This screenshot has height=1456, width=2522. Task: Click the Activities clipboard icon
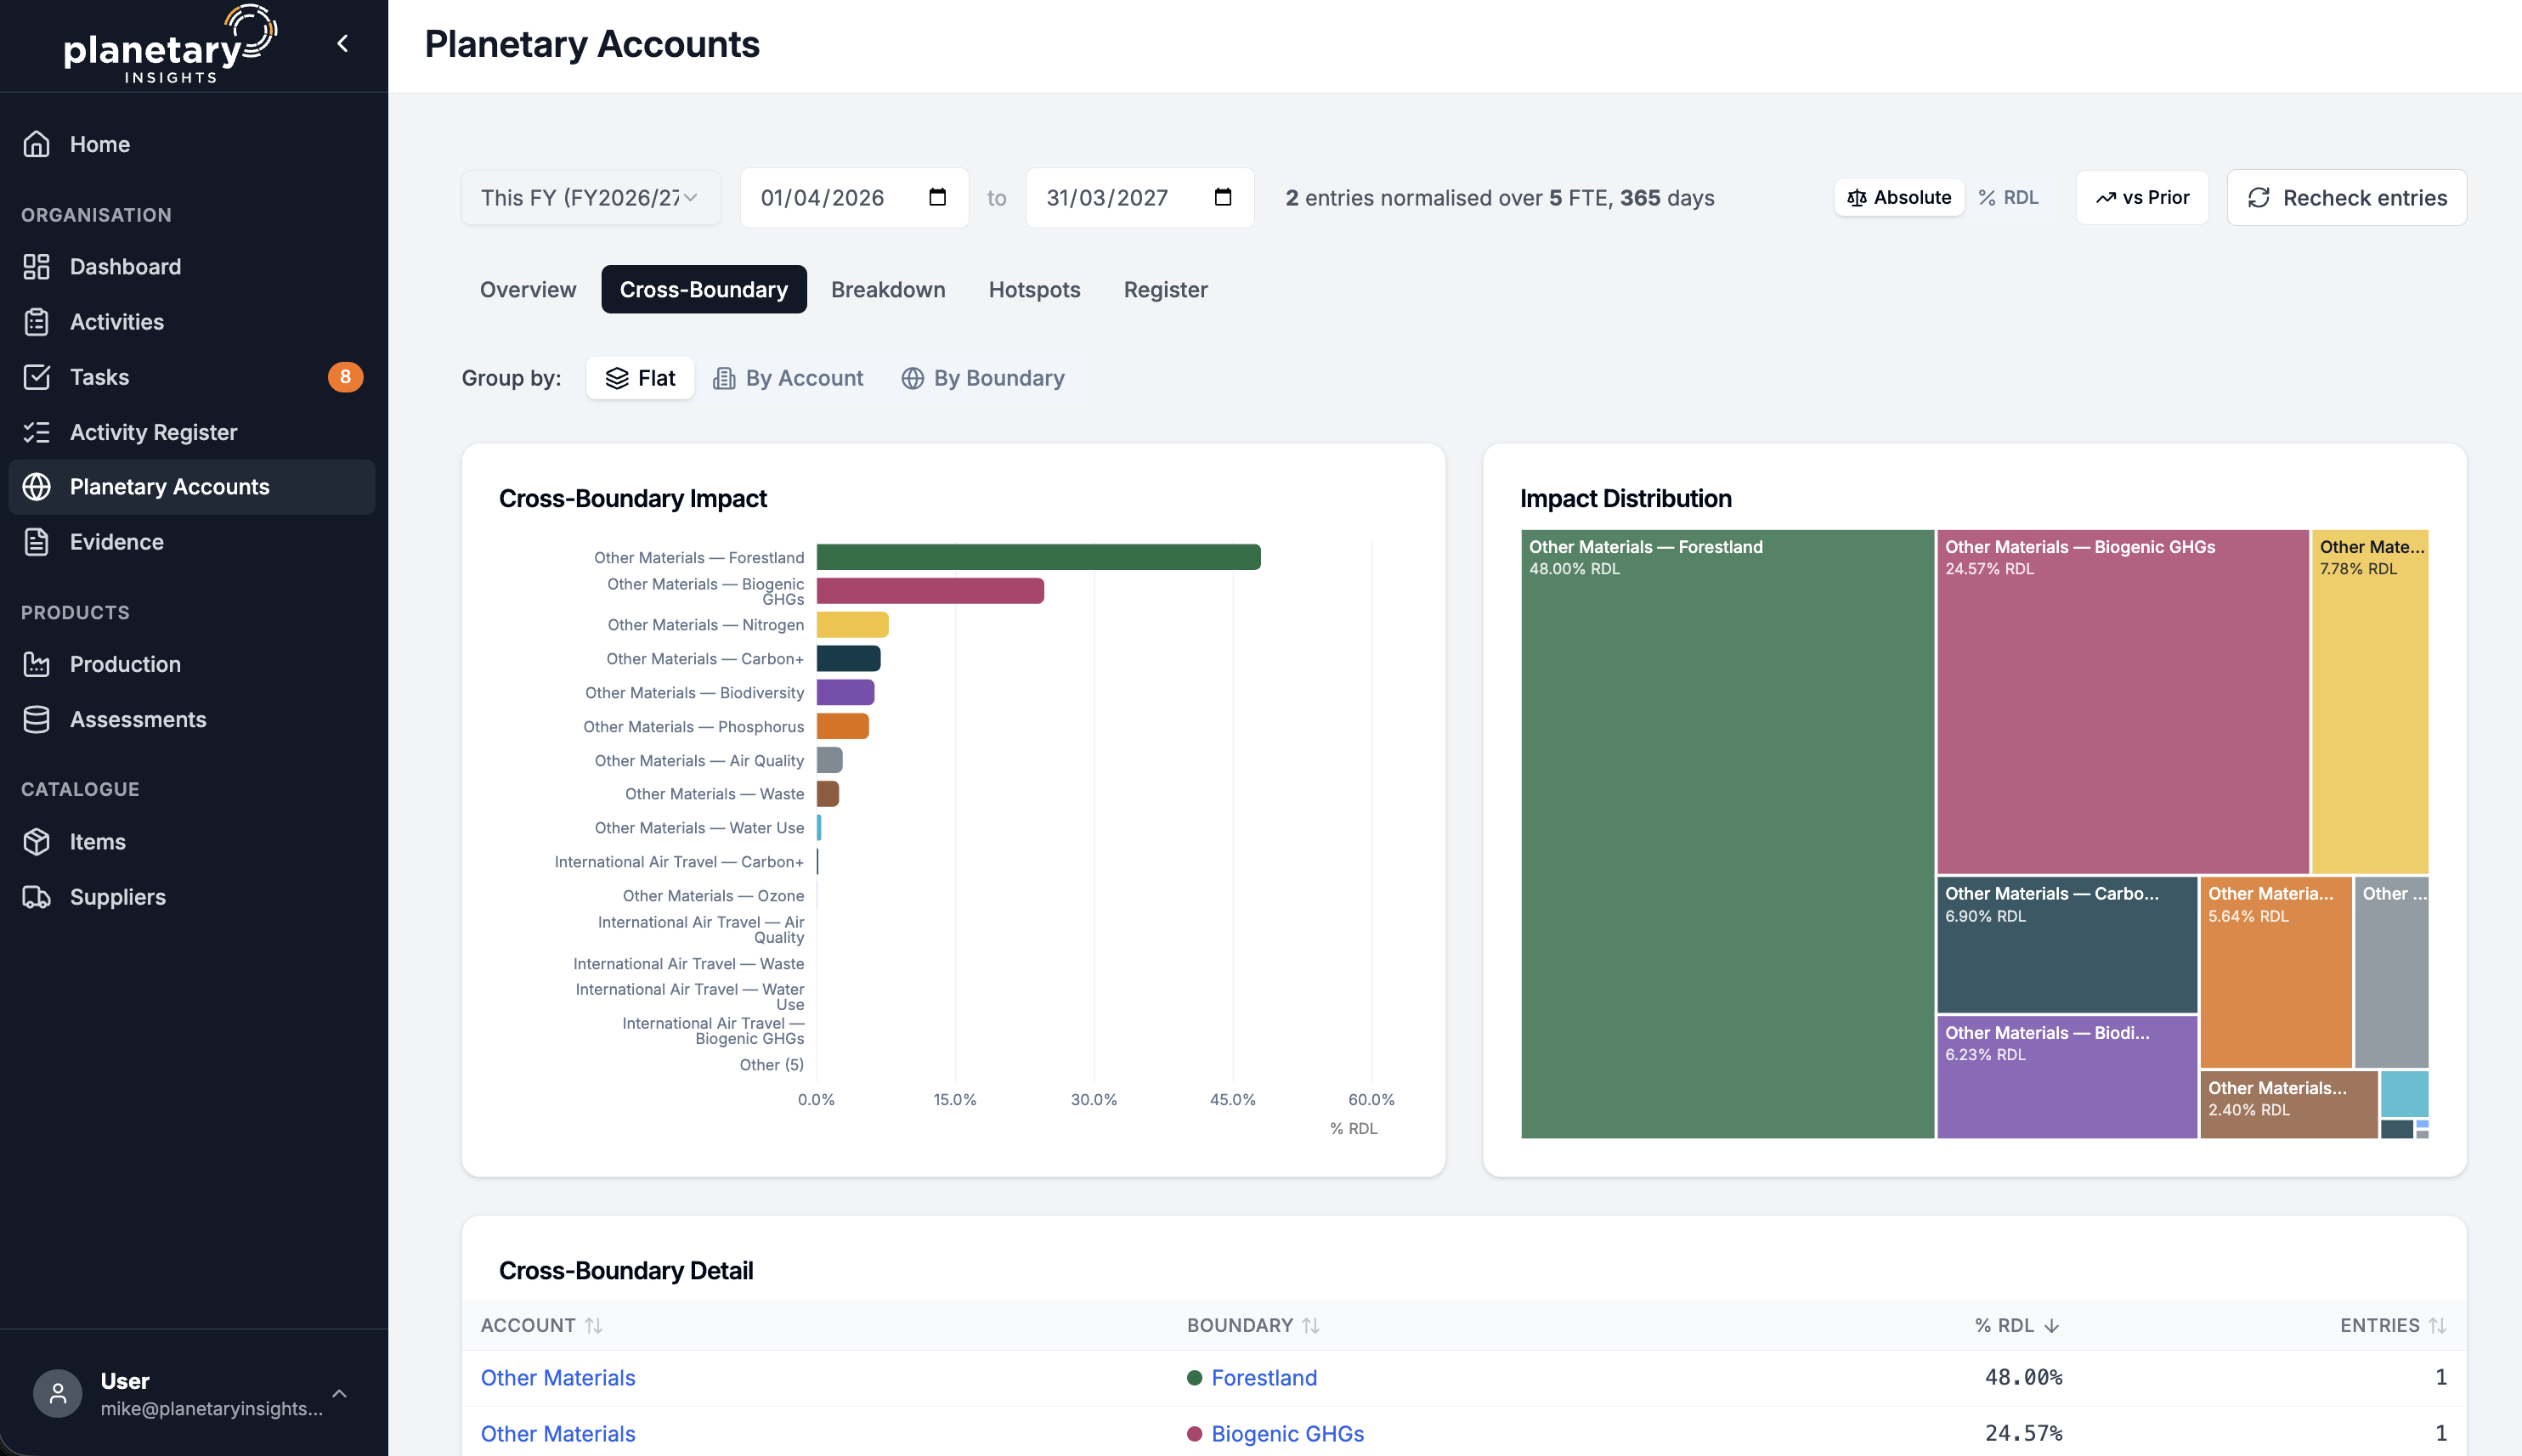(x=37, y=321)
